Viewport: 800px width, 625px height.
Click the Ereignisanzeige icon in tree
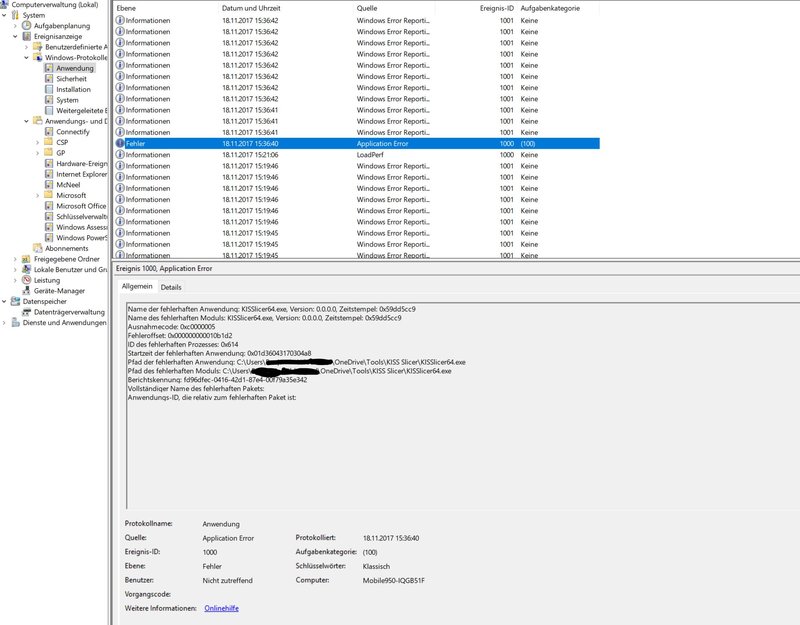point(27,36)
